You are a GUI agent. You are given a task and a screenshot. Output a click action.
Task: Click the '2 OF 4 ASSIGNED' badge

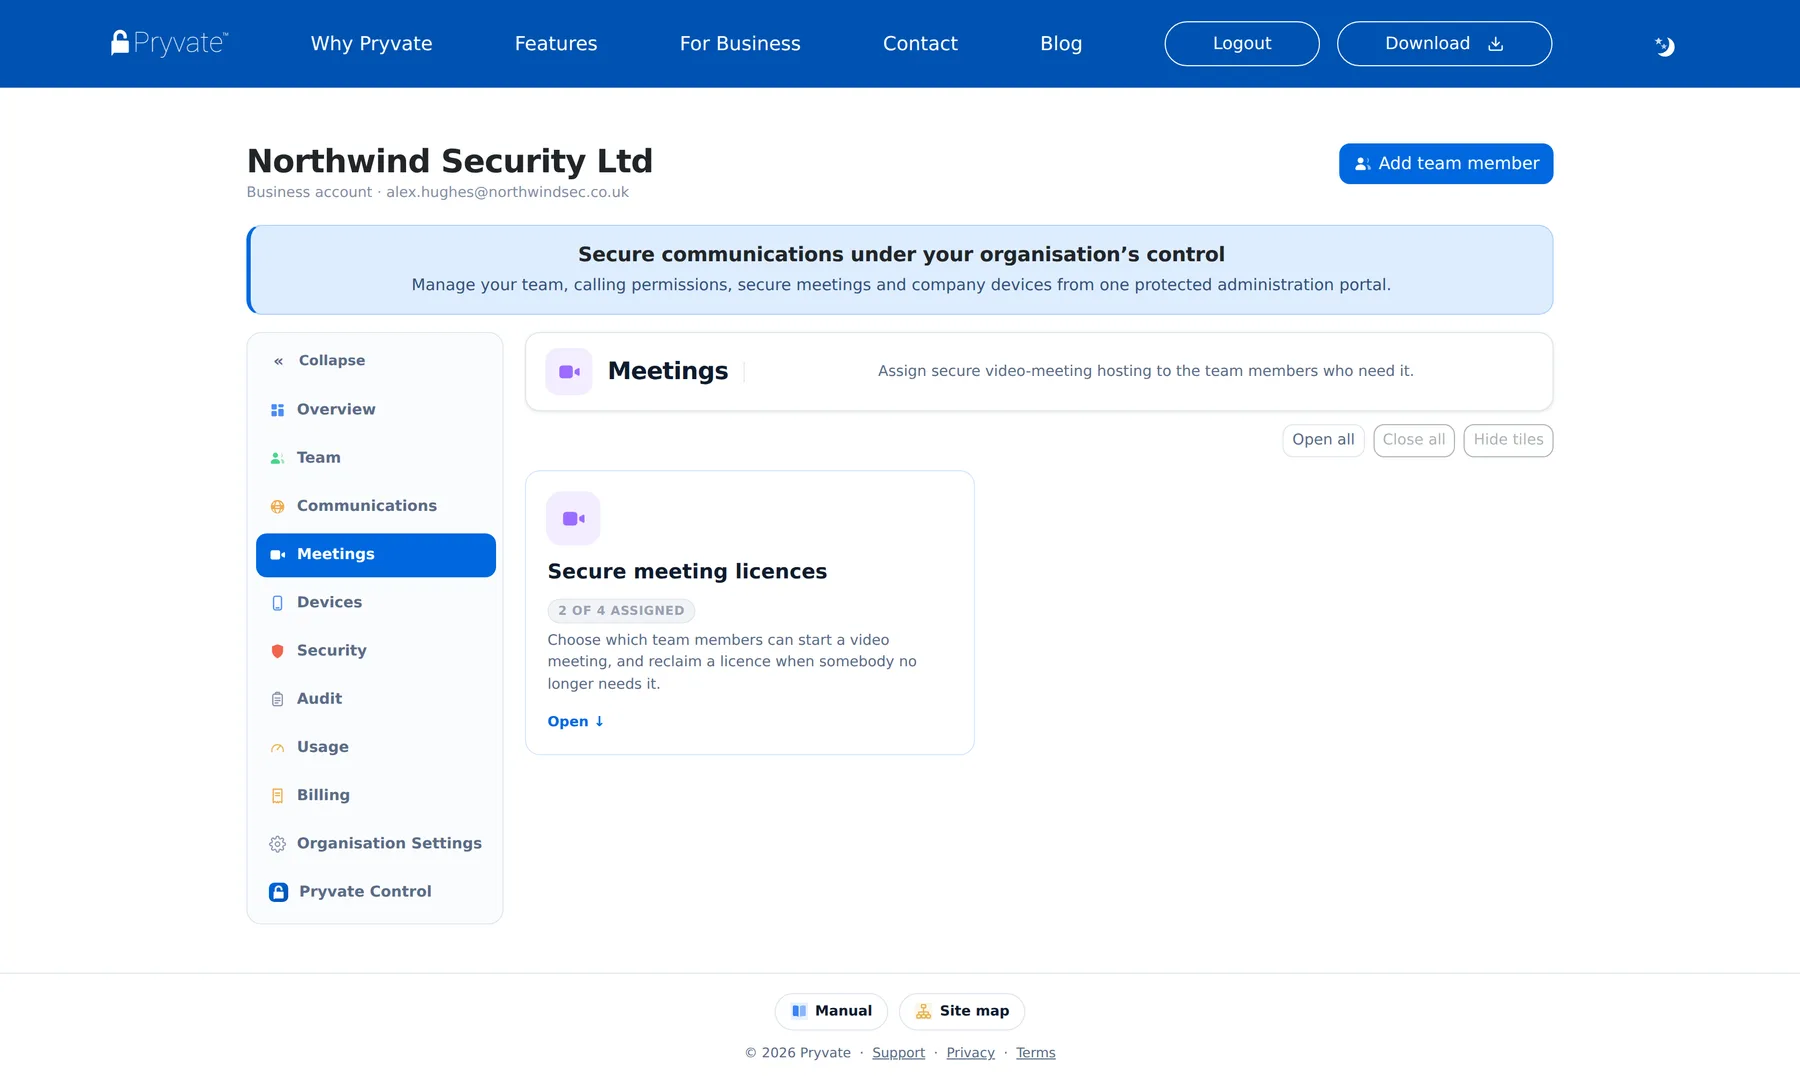[x=621, y=611]
